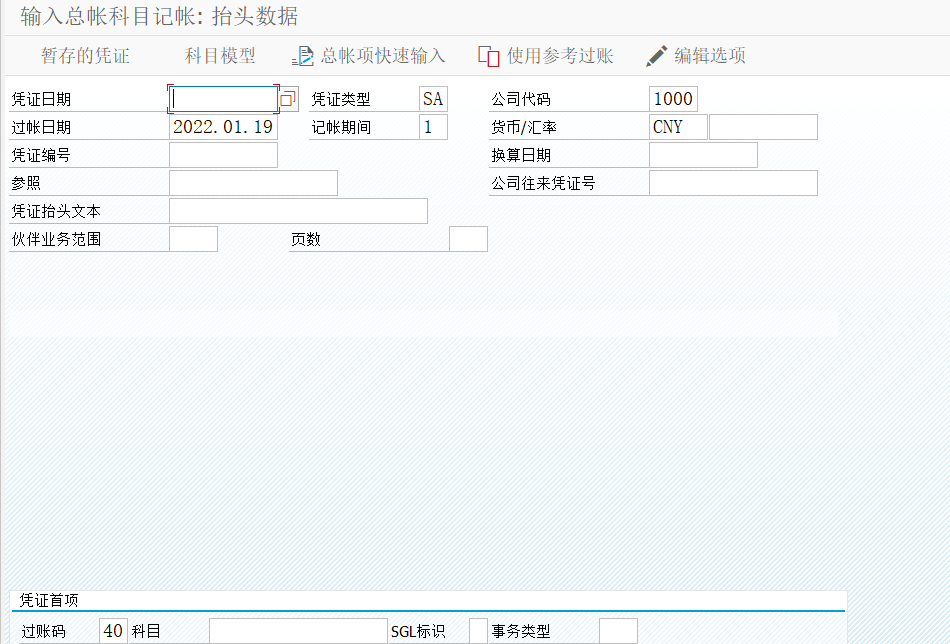Click the 记帐期间 label

(x=340, y=127)
